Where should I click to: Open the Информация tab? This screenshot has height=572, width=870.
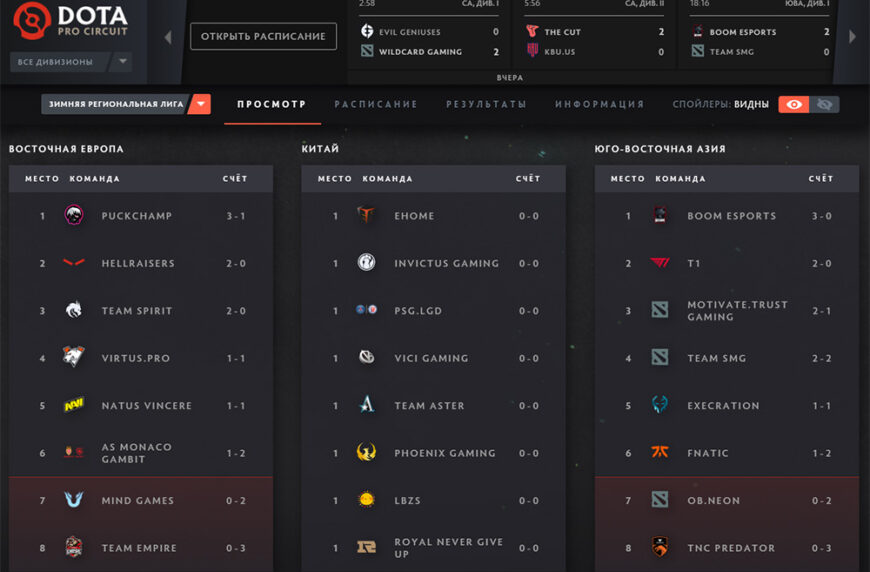(599, 104)
